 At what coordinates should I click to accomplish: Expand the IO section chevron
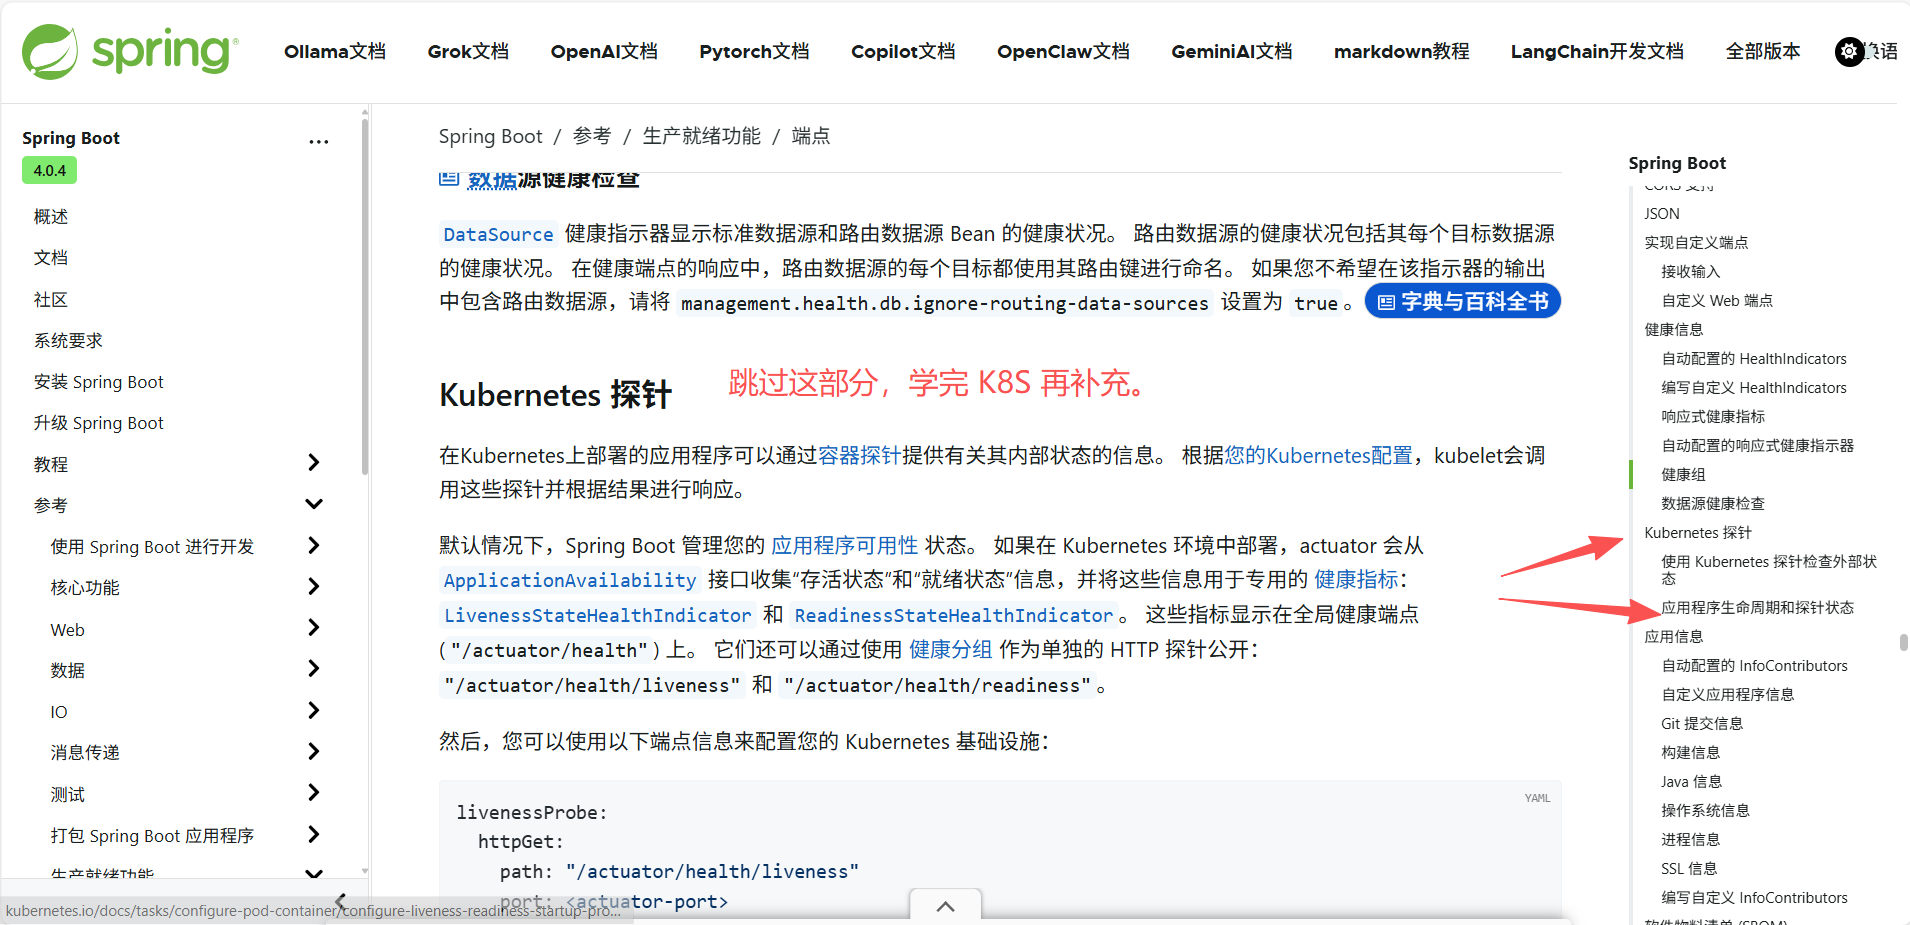pyautogui.click(x=313, y=710)
